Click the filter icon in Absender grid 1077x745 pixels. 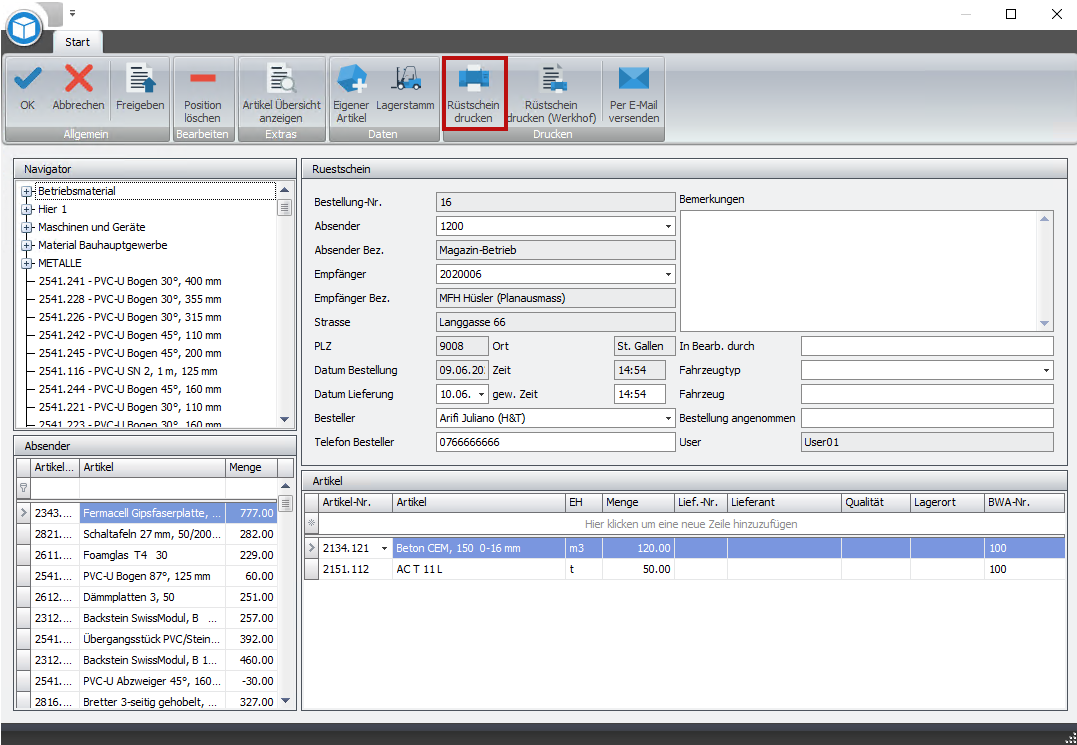tap(23, 488)
